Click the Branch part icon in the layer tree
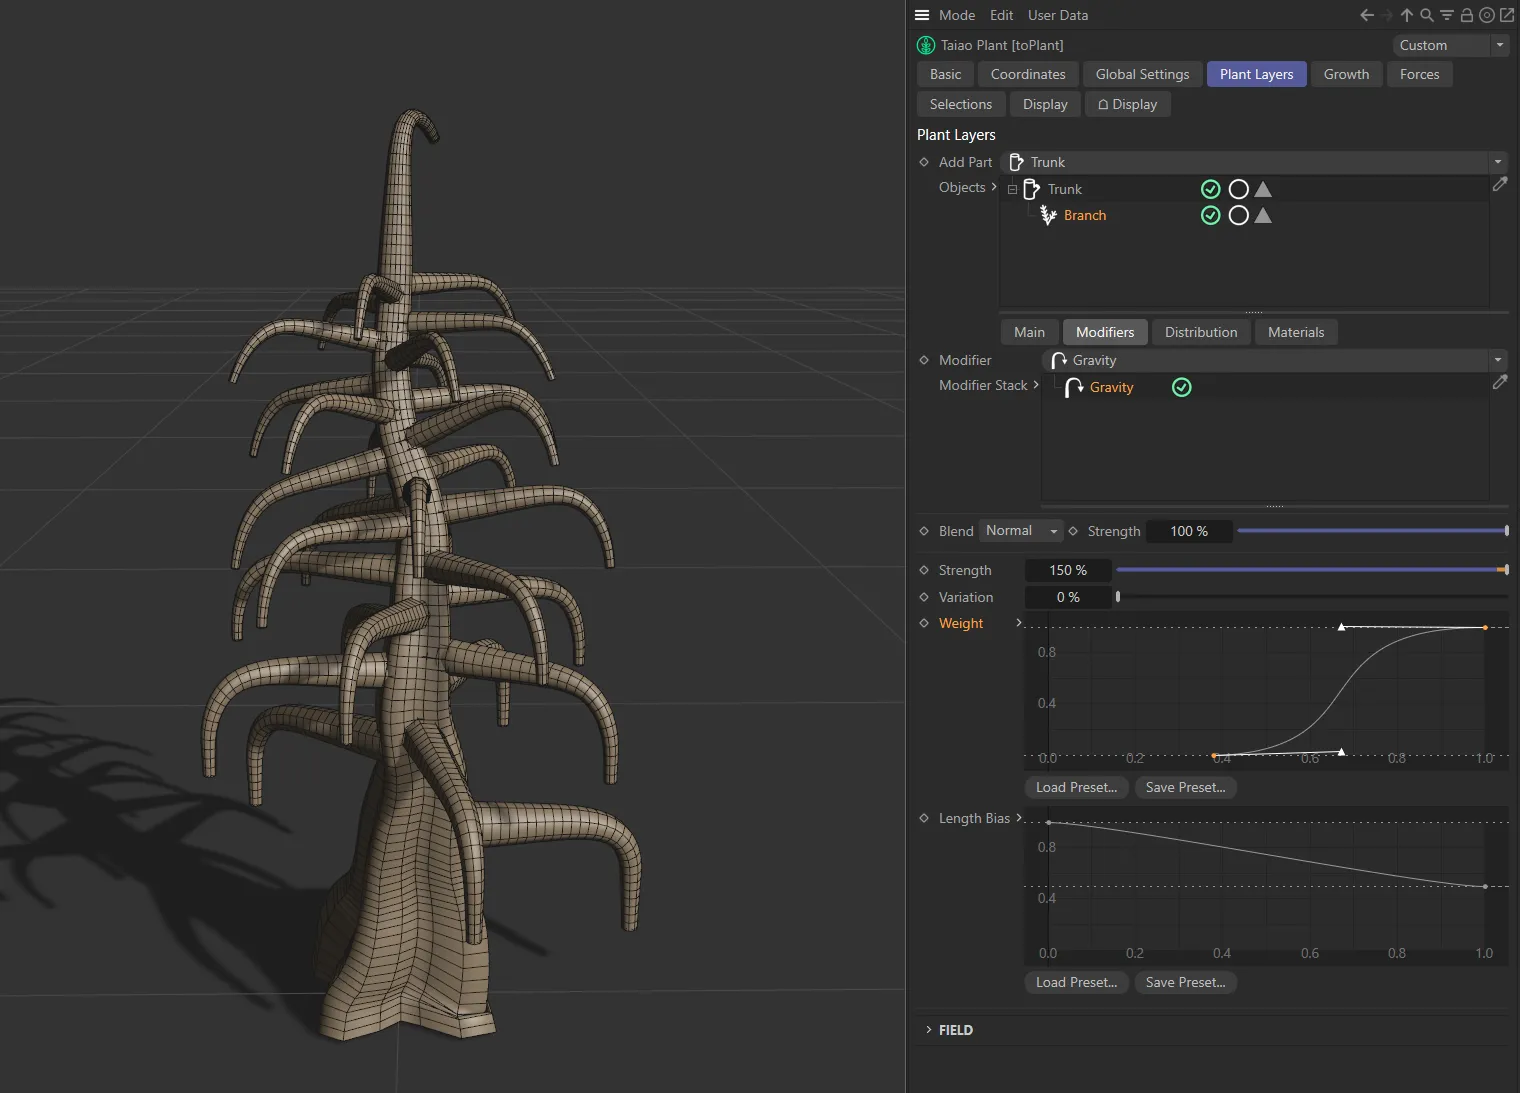 1048,215
